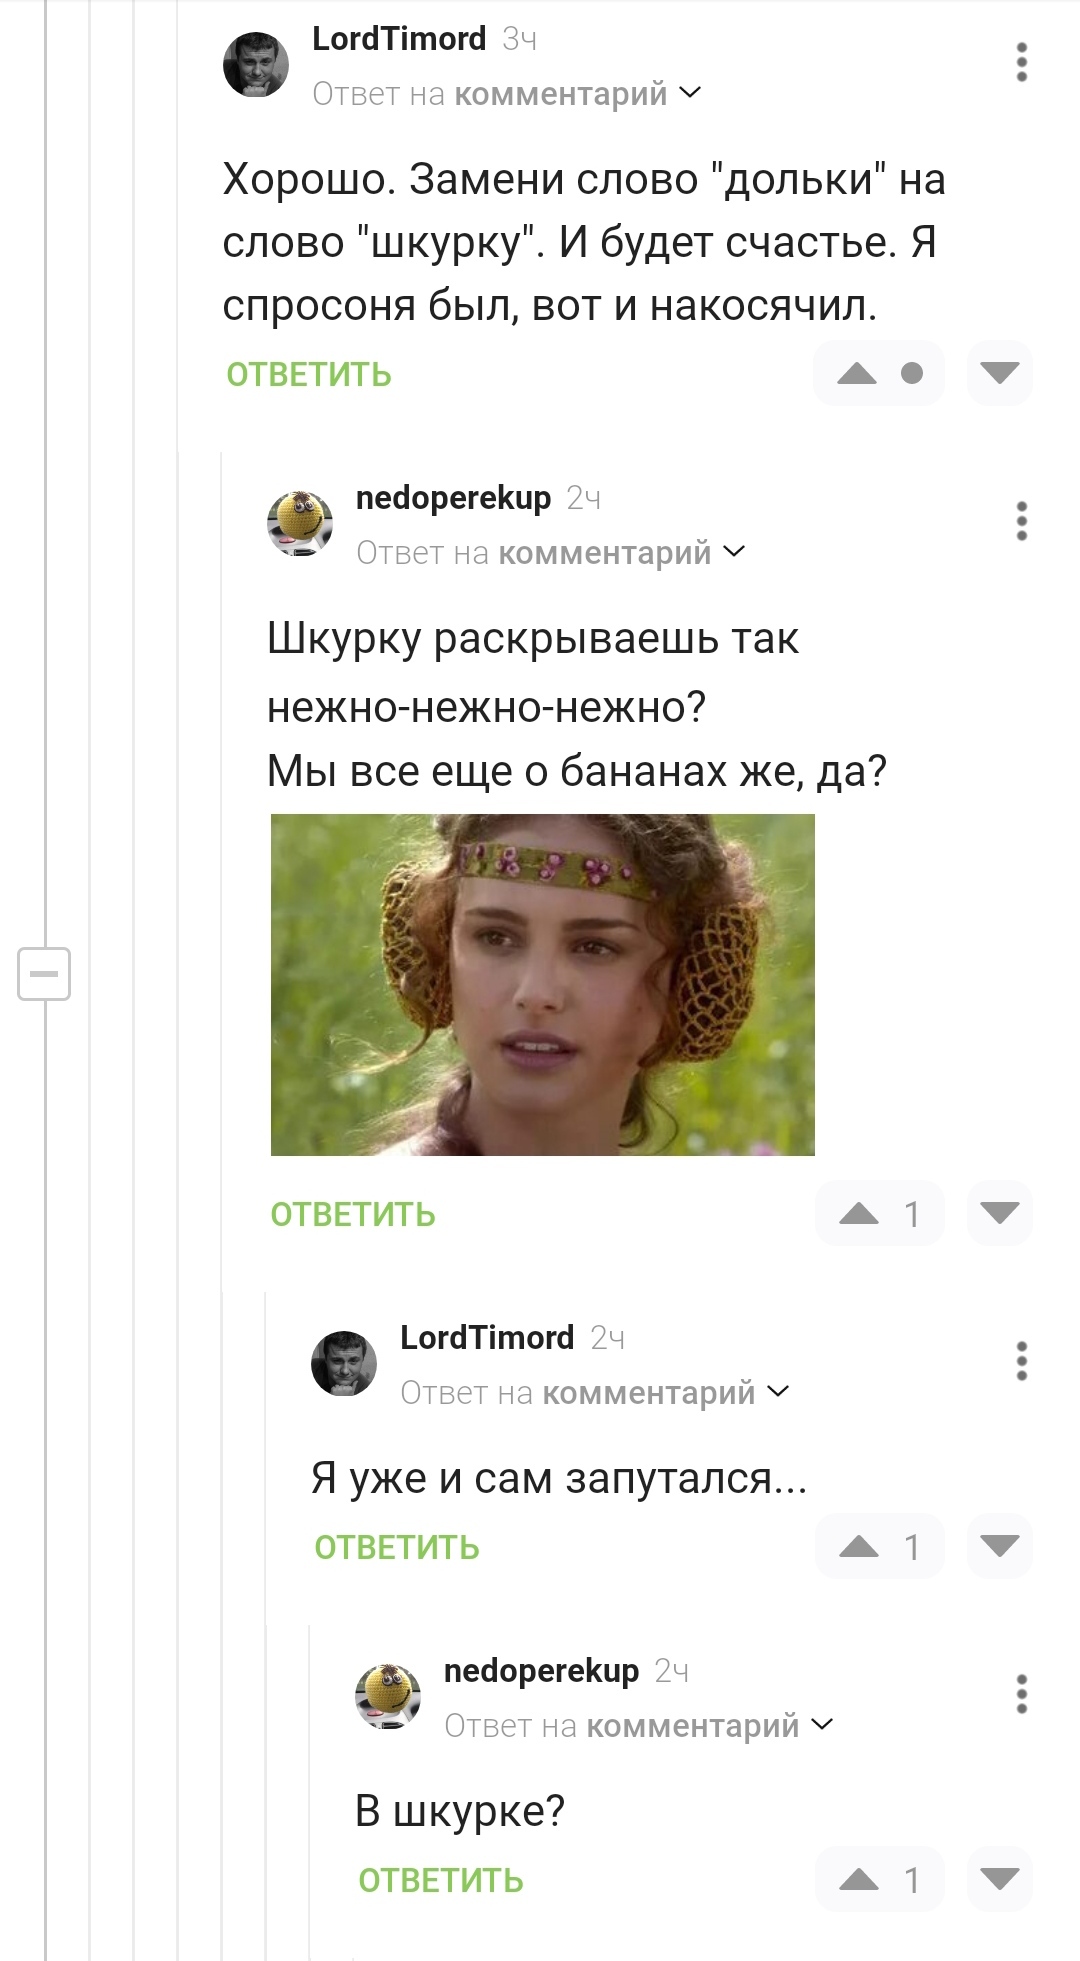
Task: Open nedoperekup username link on the image comment
Action: tap(453, 497)
